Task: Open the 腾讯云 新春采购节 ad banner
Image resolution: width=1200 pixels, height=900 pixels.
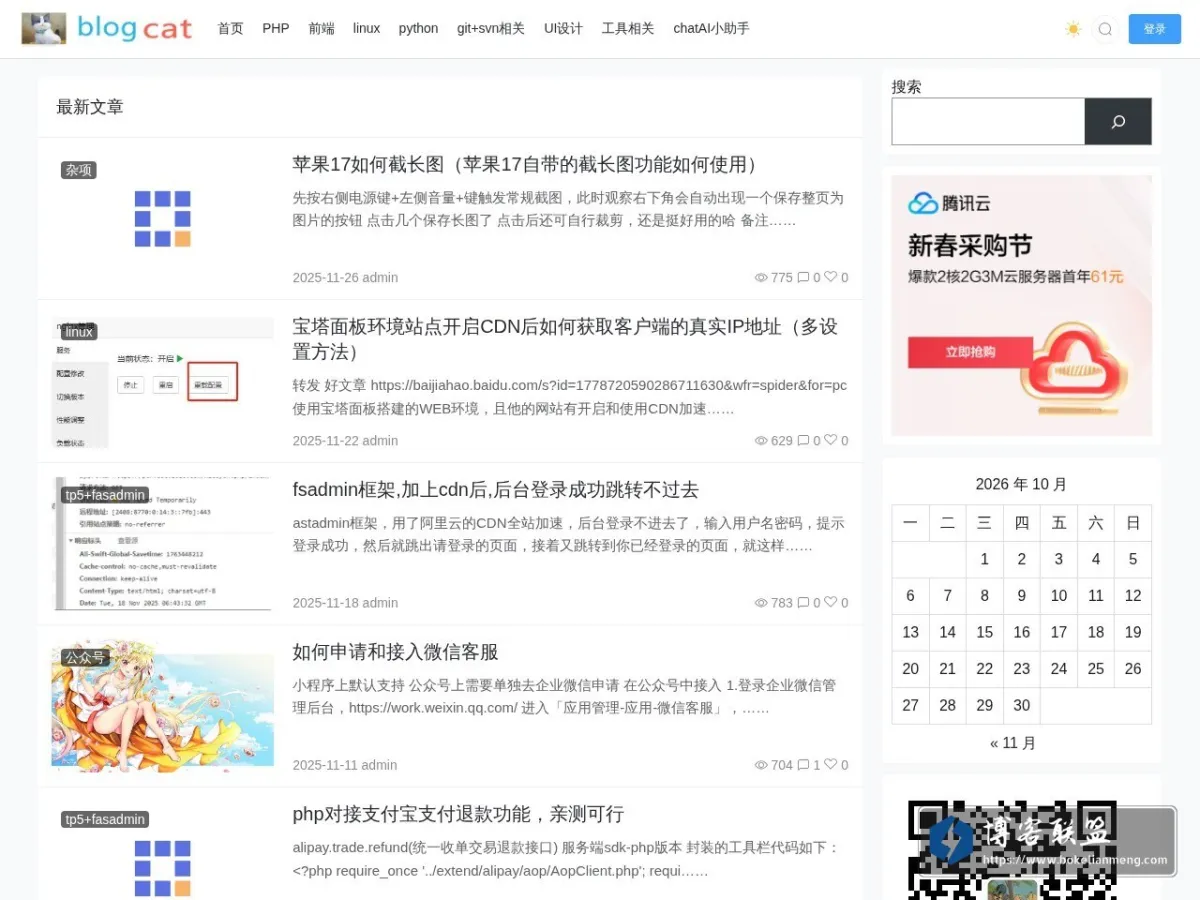Action: click(1021, 305)
